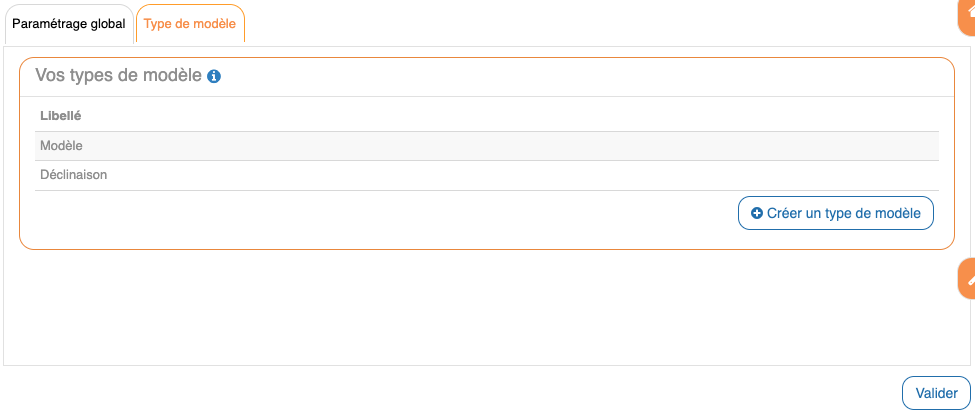Screen dimensions: 975x418
Task: Confirm with the Valider button
Action: coord(936,393)
